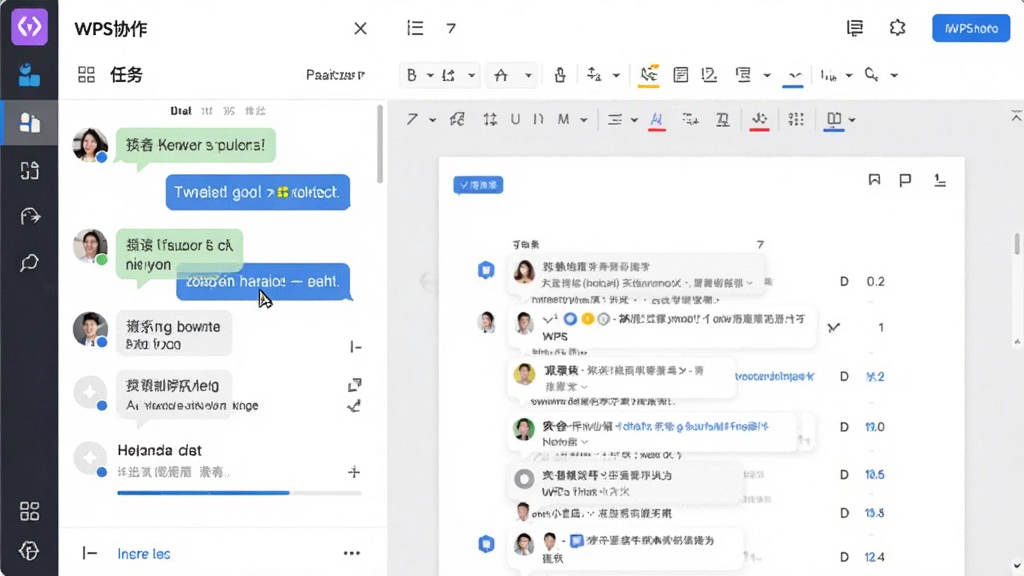This screenshot has width=1024, height=576.
Task: Click the blue shield icon on first comment
Action: (486, 270)
